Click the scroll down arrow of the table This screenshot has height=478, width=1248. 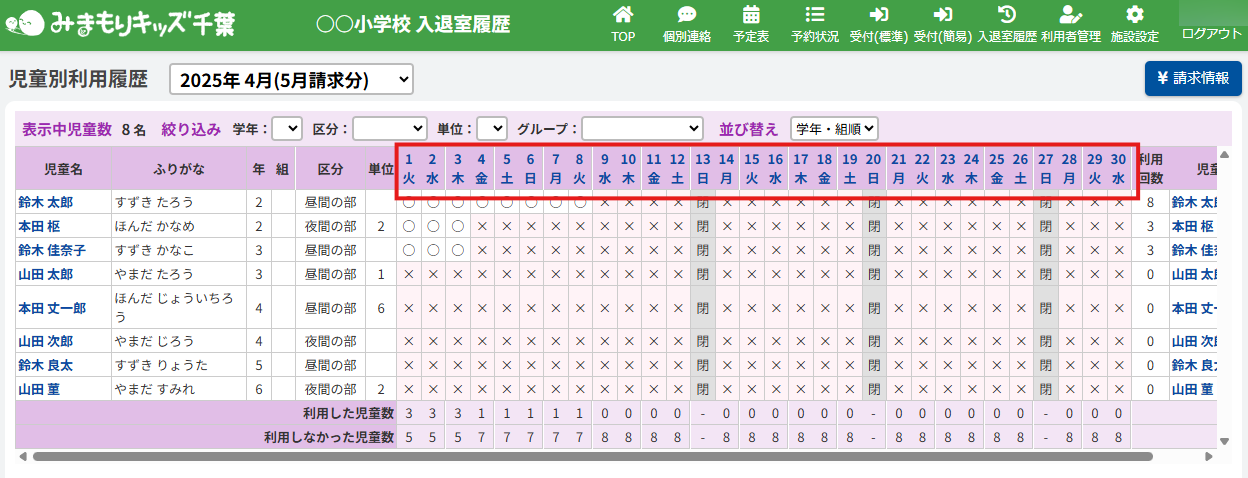click(x=1223, y=441)
